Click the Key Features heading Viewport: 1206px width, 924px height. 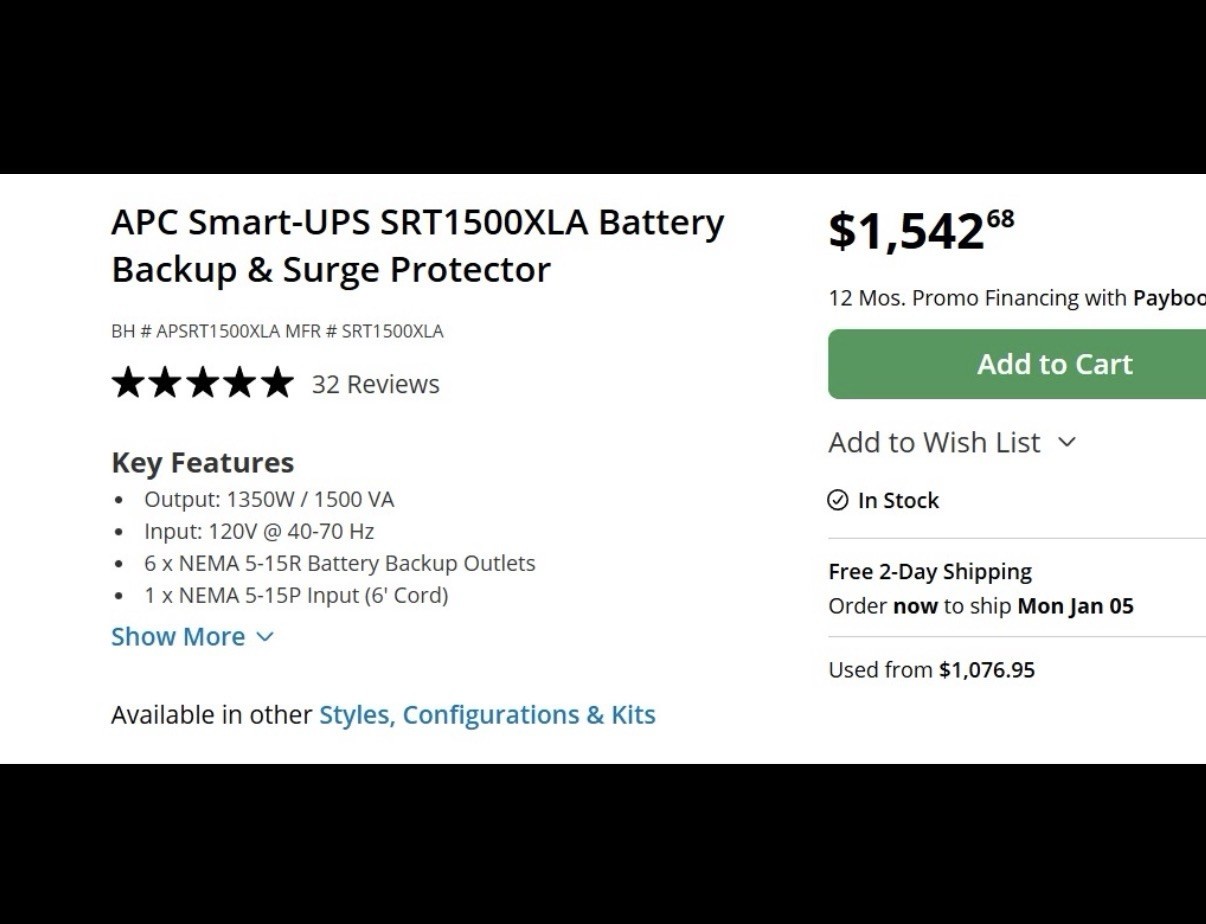click(x=202, y=463)
